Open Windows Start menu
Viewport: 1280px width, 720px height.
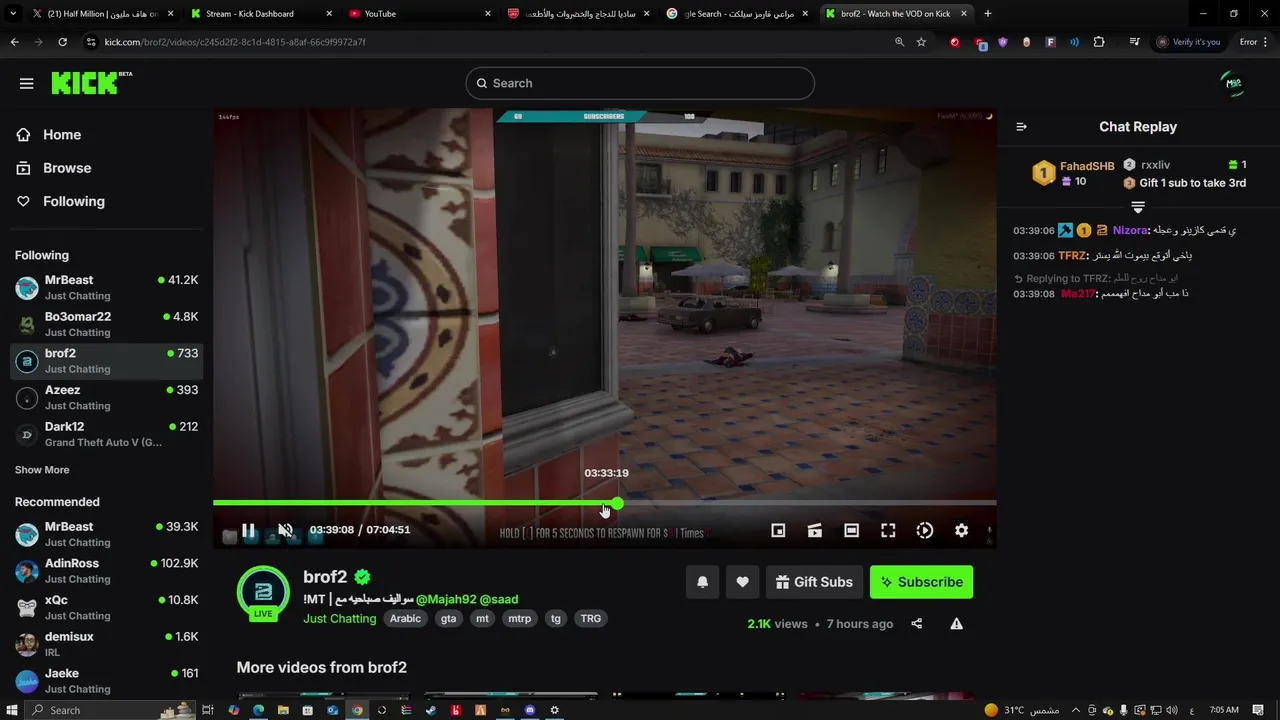pyautogui.click(x=12, y=710)
